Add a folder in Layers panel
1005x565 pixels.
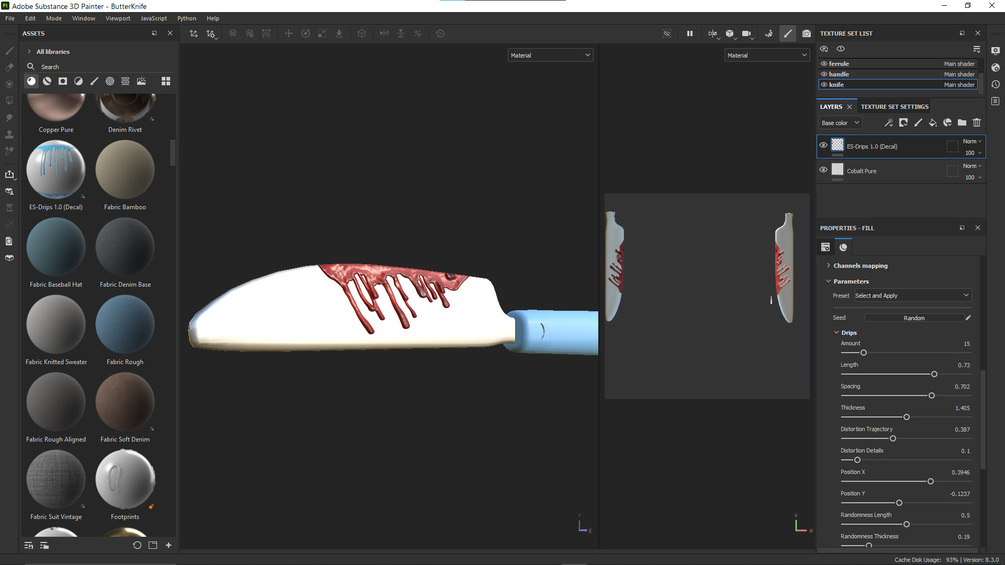pyautogui.click(x=962, y=122)
